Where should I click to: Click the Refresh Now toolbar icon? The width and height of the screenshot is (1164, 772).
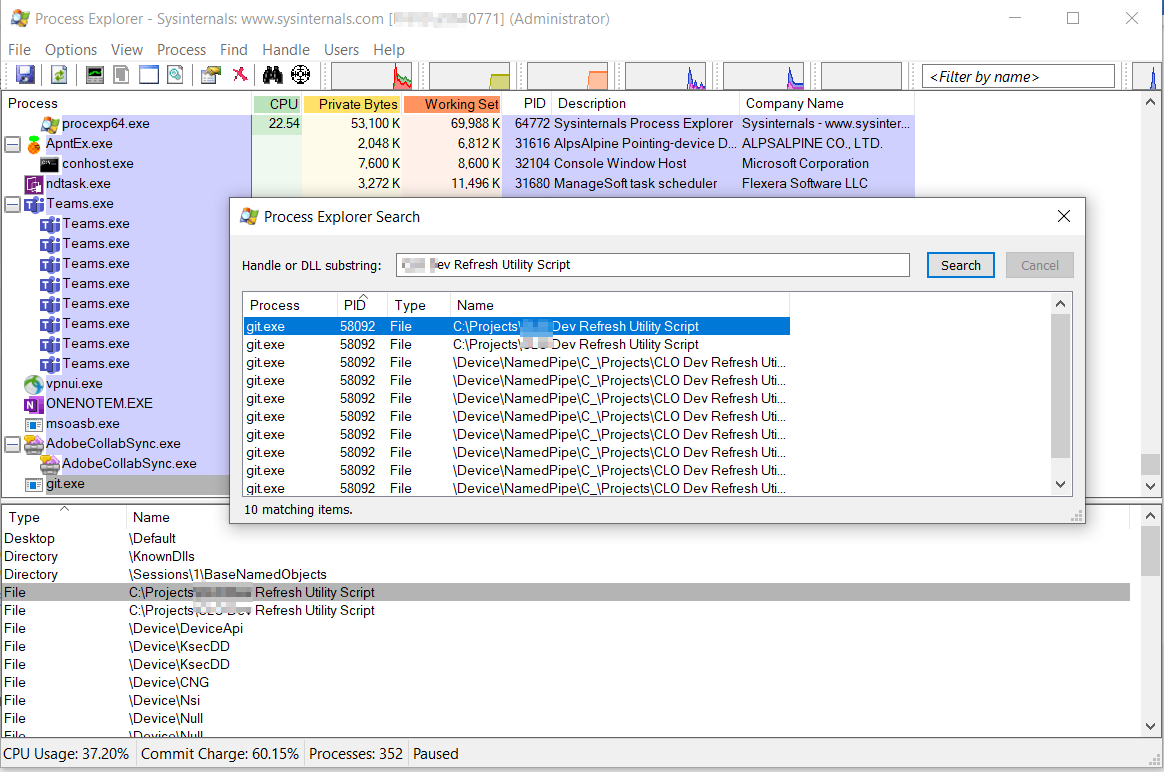[59, 75]
